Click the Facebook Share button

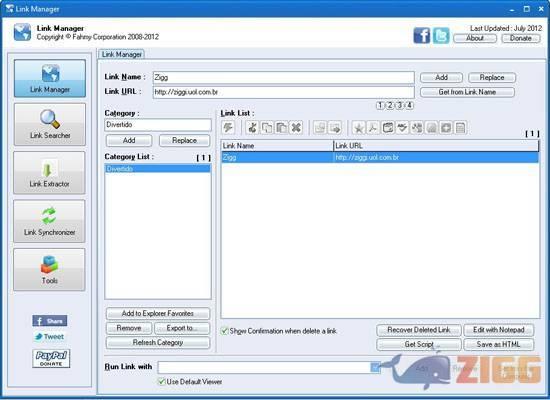tap(50, 321)
